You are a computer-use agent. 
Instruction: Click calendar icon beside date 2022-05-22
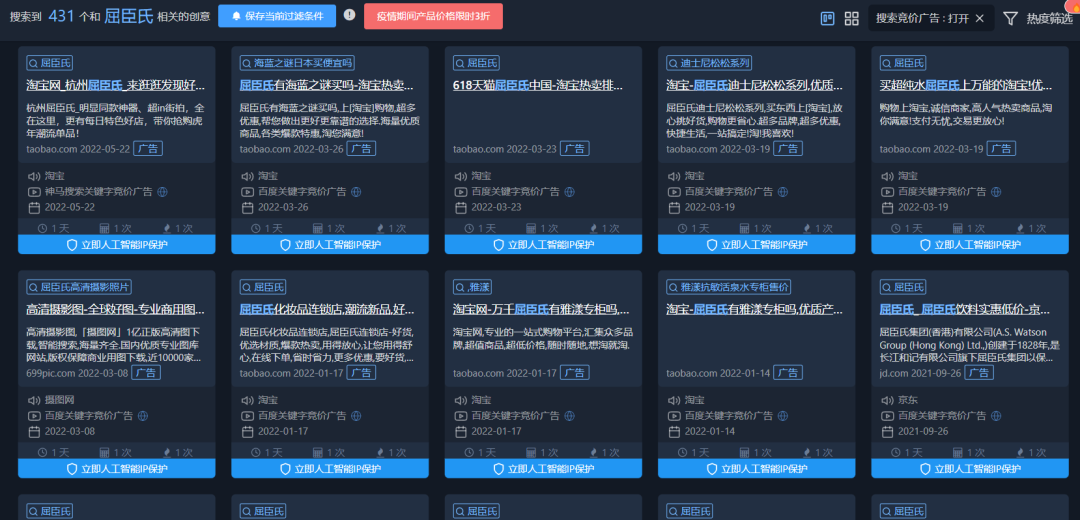click(x=34, y=207)
